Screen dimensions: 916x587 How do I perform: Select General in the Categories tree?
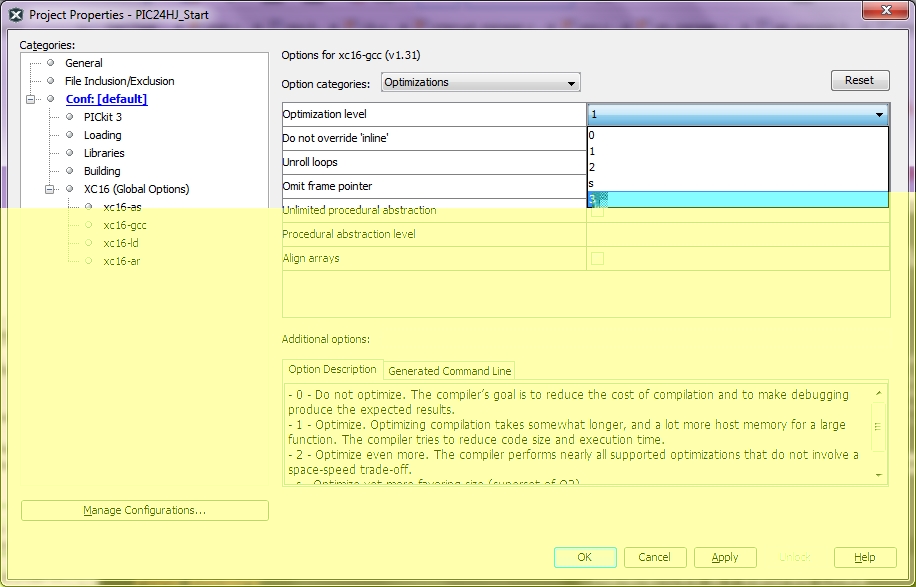pos(84,63)
